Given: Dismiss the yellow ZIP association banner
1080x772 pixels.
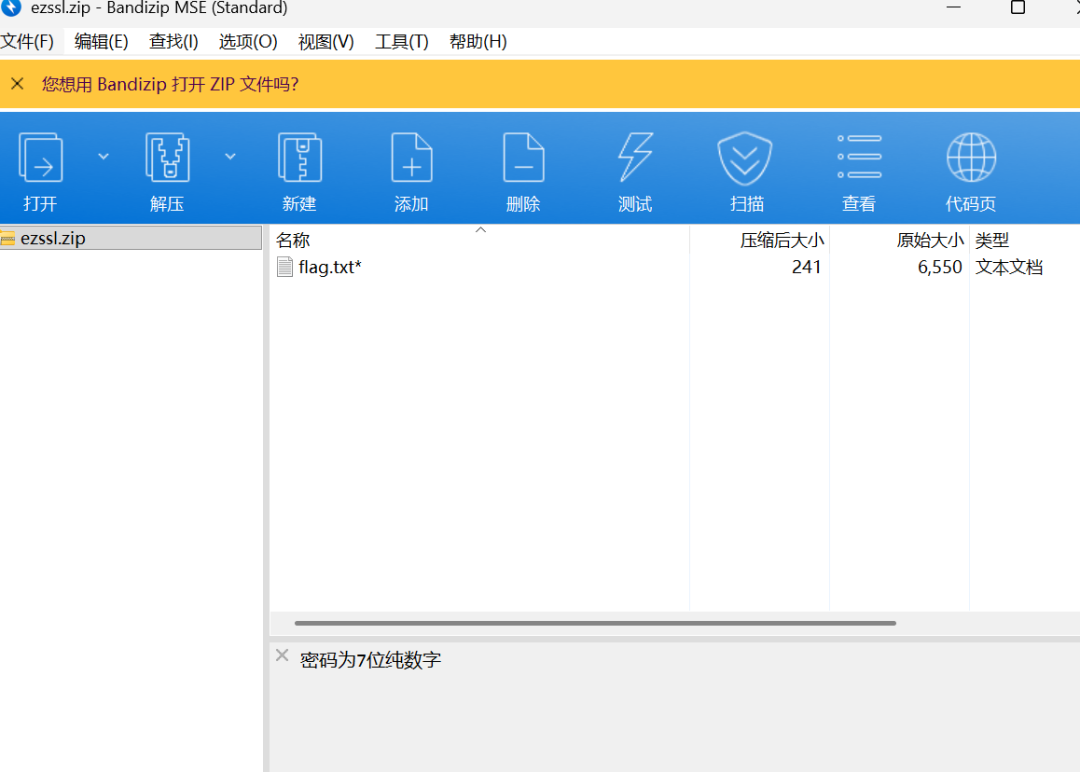Looking at the screenshot, I should [17, 84].
